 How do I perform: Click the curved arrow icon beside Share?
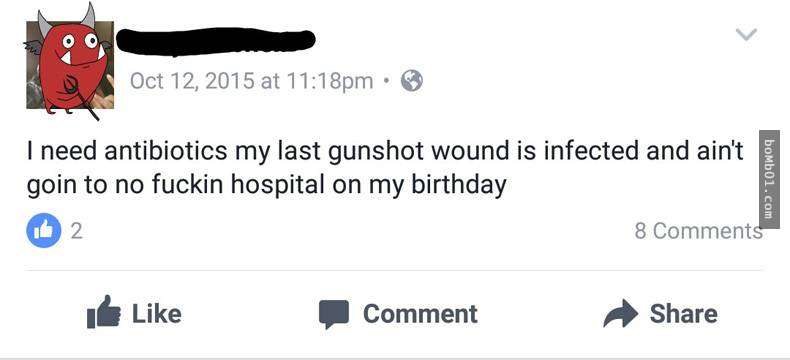(620, 313)
